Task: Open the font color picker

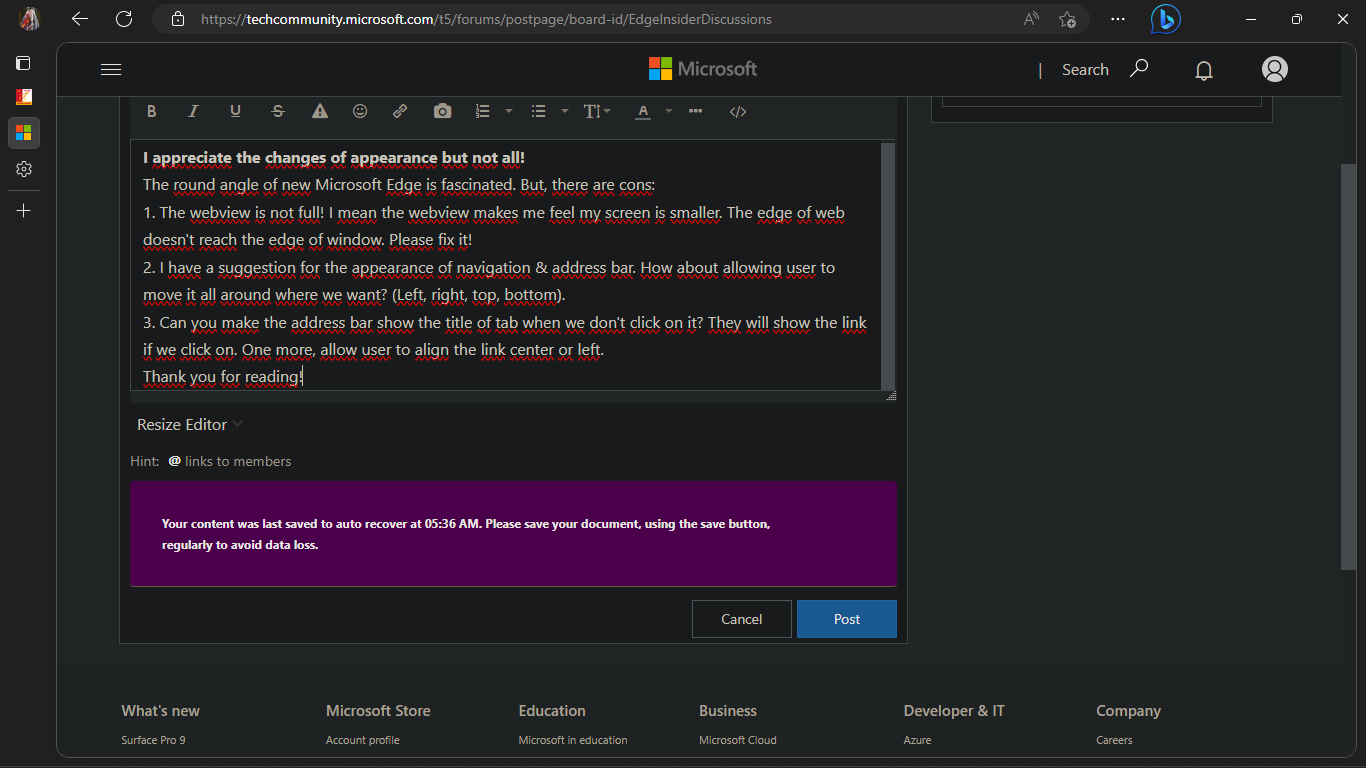Action: coord(643,111)
